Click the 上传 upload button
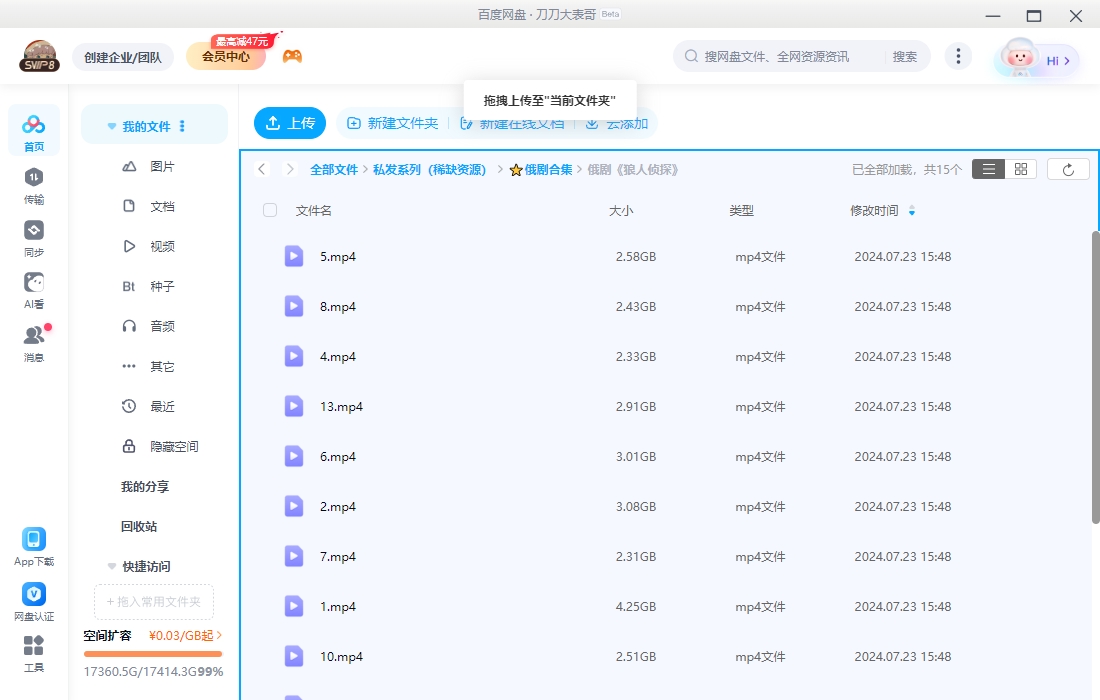The image size is (1100, 700). point(289,122)
